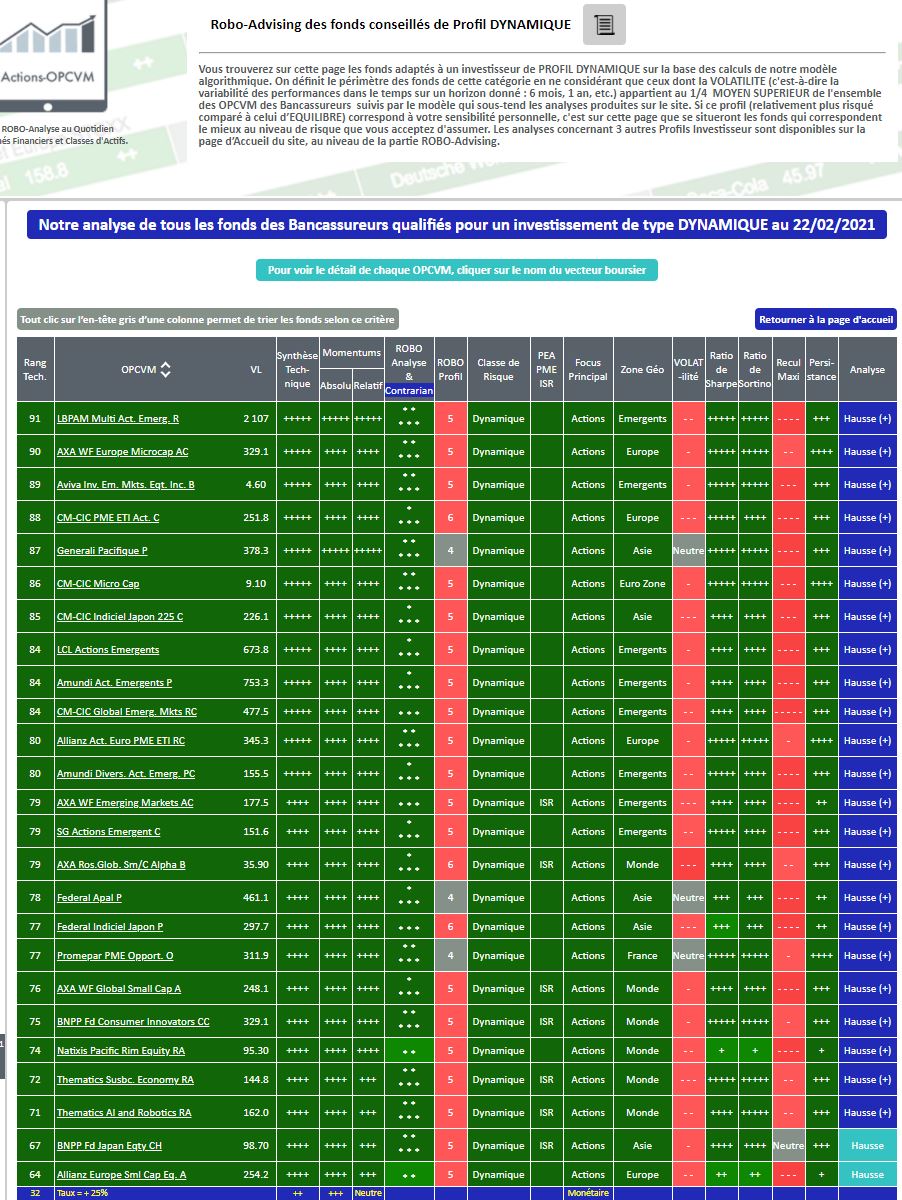Viewport: 902px width, 1200px height.
Task: View CM-CIC Global Emerg. Mkts RC details
Action: click(127, 712)
